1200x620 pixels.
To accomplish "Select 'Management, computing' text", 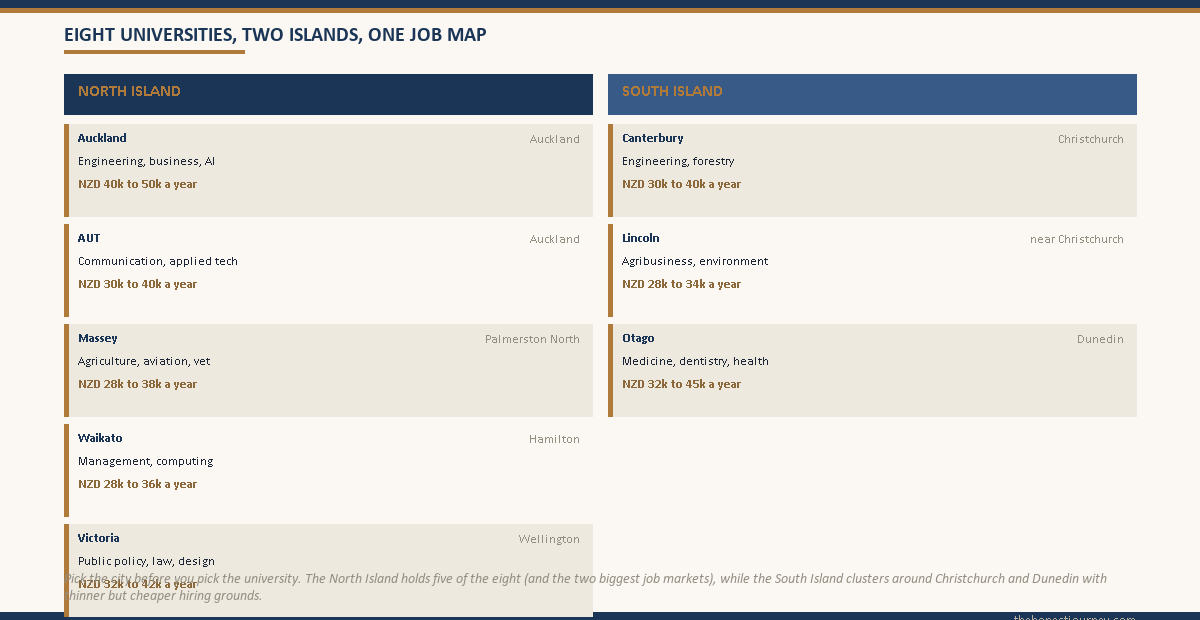I will click(x=146, y=461).
